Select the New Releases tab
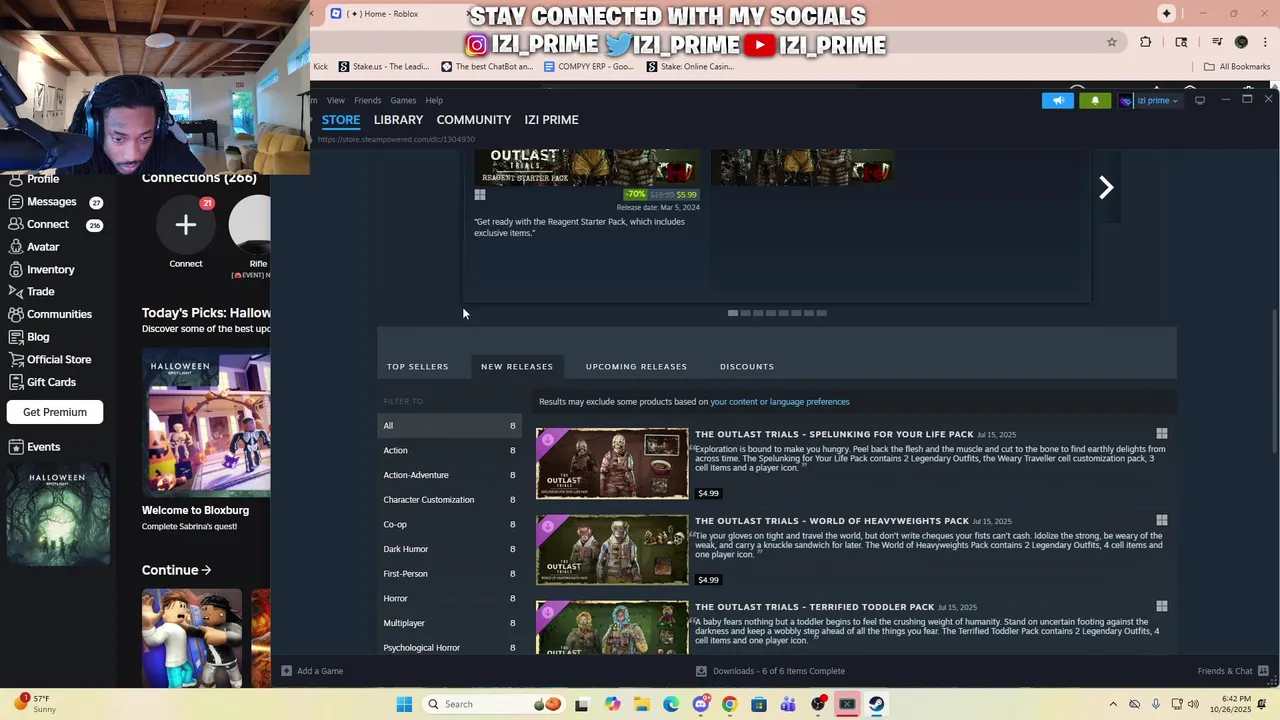The image size is (1280, 720). point(517,366)
